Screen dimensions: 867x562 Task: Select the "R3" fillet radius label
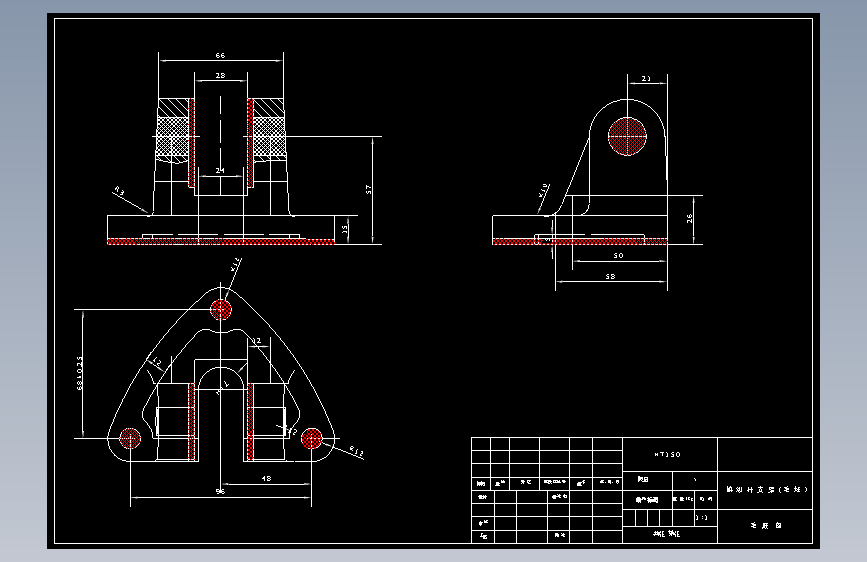pyautogui.click(x=119, y=192)
